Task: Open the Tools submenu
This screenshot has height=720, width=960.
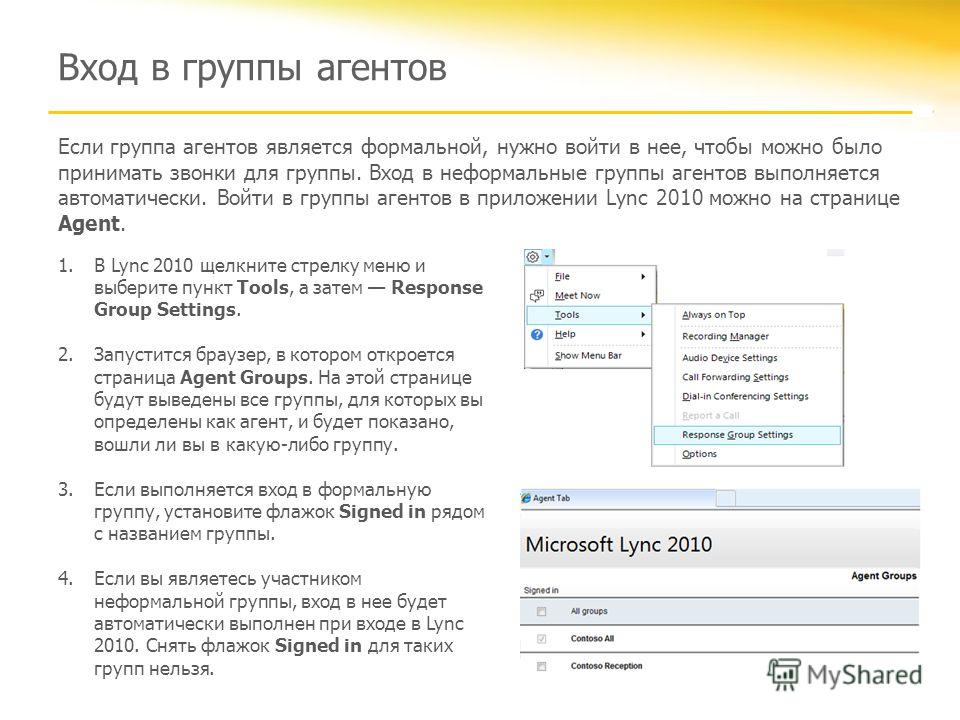Action: coord(591,315)
